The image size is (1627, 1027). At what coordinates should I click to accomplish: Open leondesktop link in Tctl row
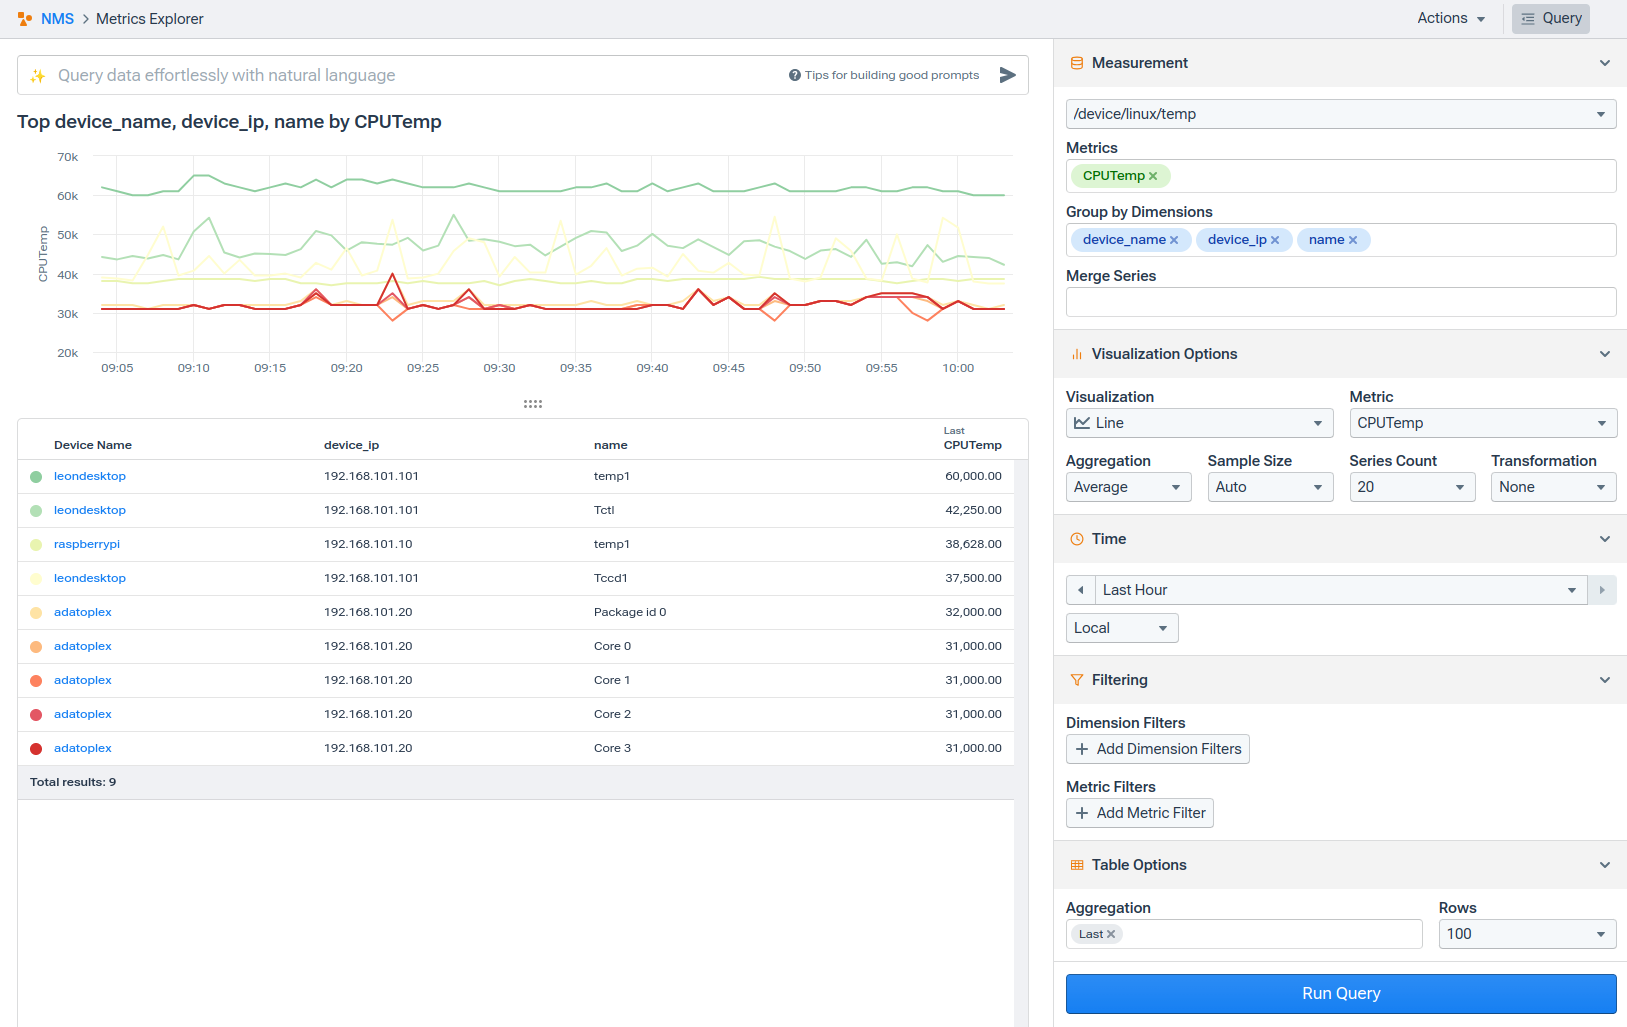click(x=90, y=510)
